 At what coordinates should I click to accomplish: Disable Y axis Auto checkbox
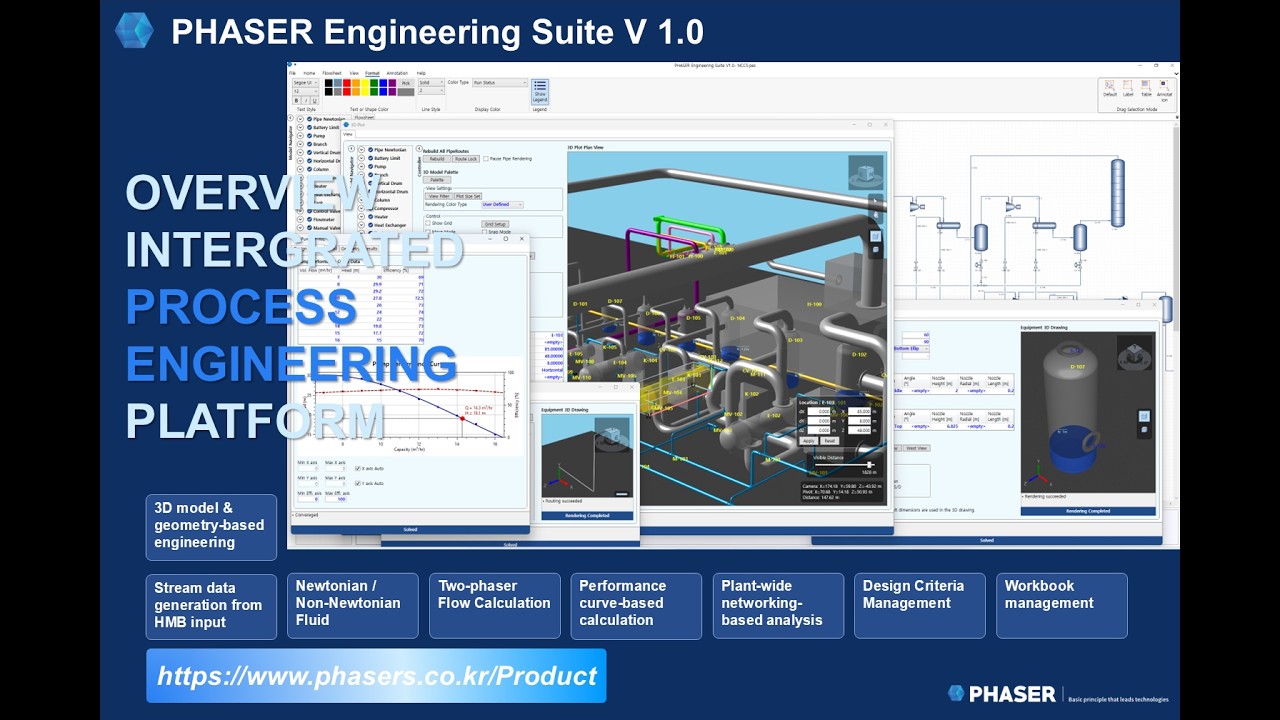pyautogui.click(x=357, y=483)
